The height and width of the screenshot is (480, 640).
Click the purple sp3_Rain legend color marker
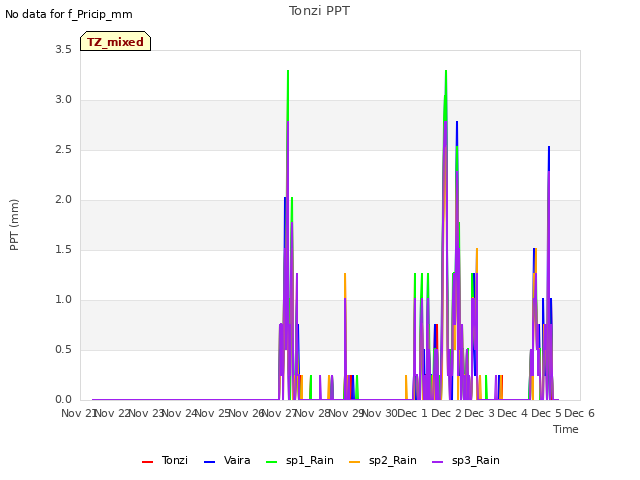tap(437, 462)
